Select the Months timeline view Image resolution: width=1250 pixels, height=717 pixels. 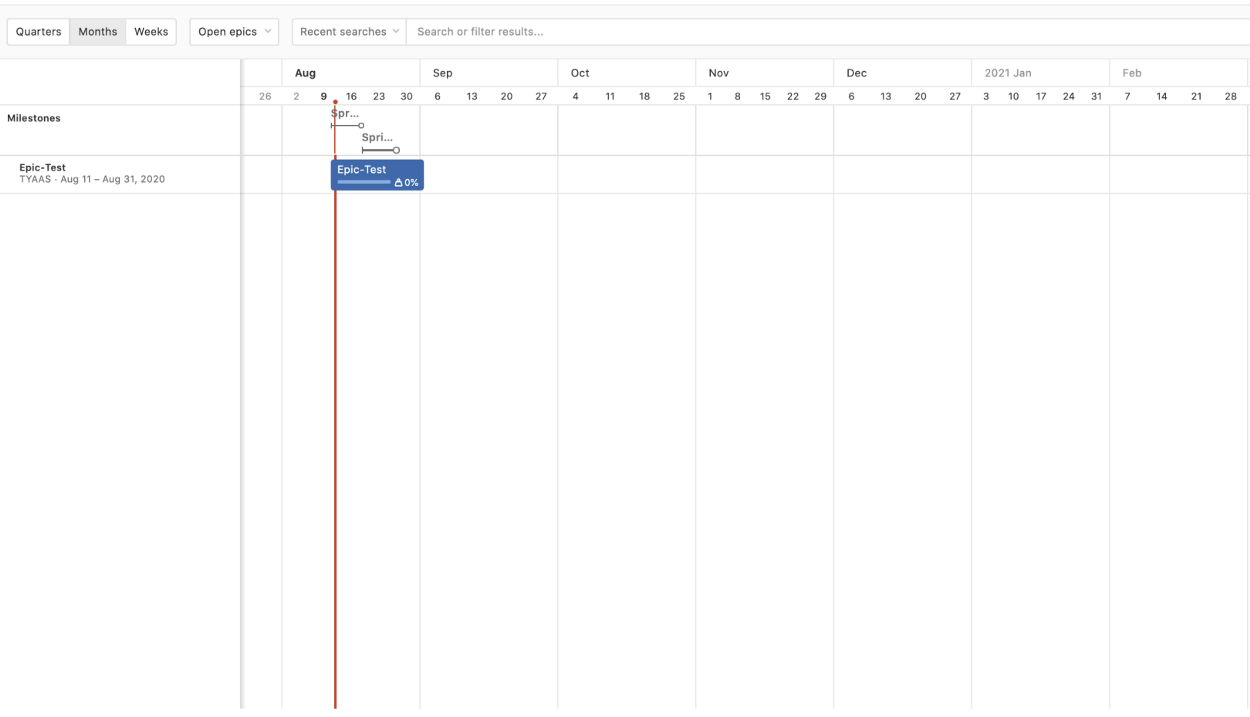(x=98, y=32)
